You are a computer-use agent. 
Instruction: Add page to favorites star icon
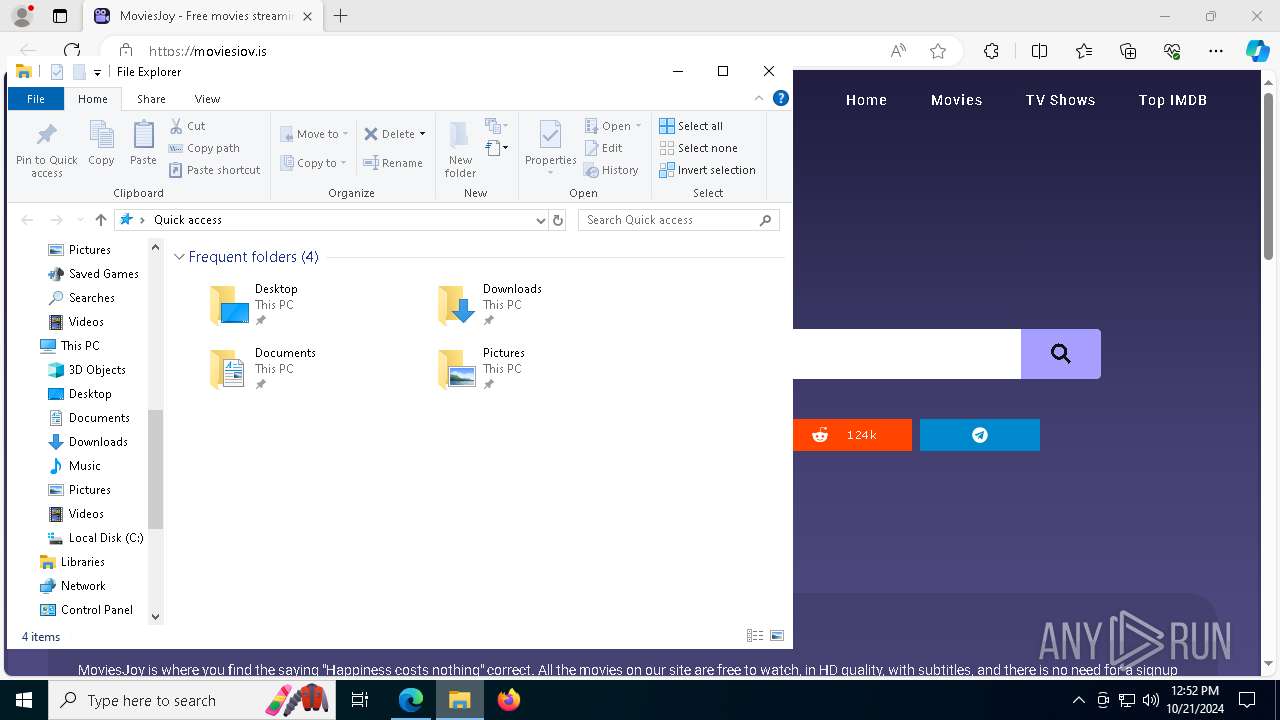point(937,51)
